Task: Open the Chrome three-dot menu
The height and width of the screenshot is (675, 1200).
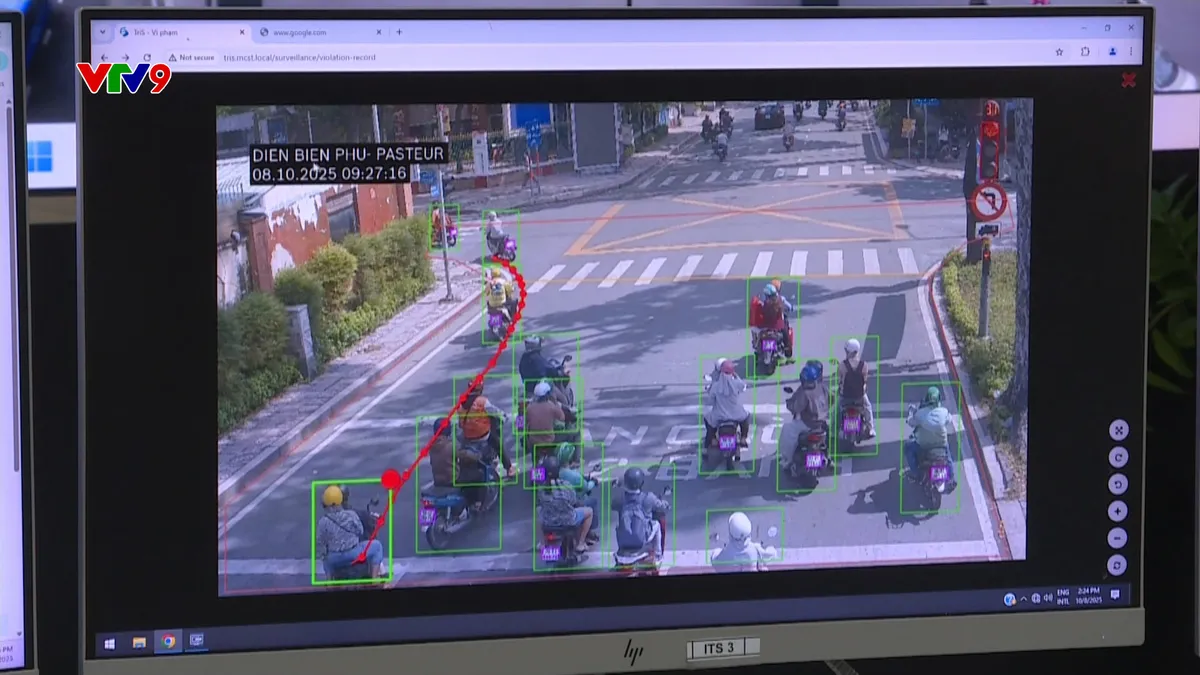Action: [1133, 52]
